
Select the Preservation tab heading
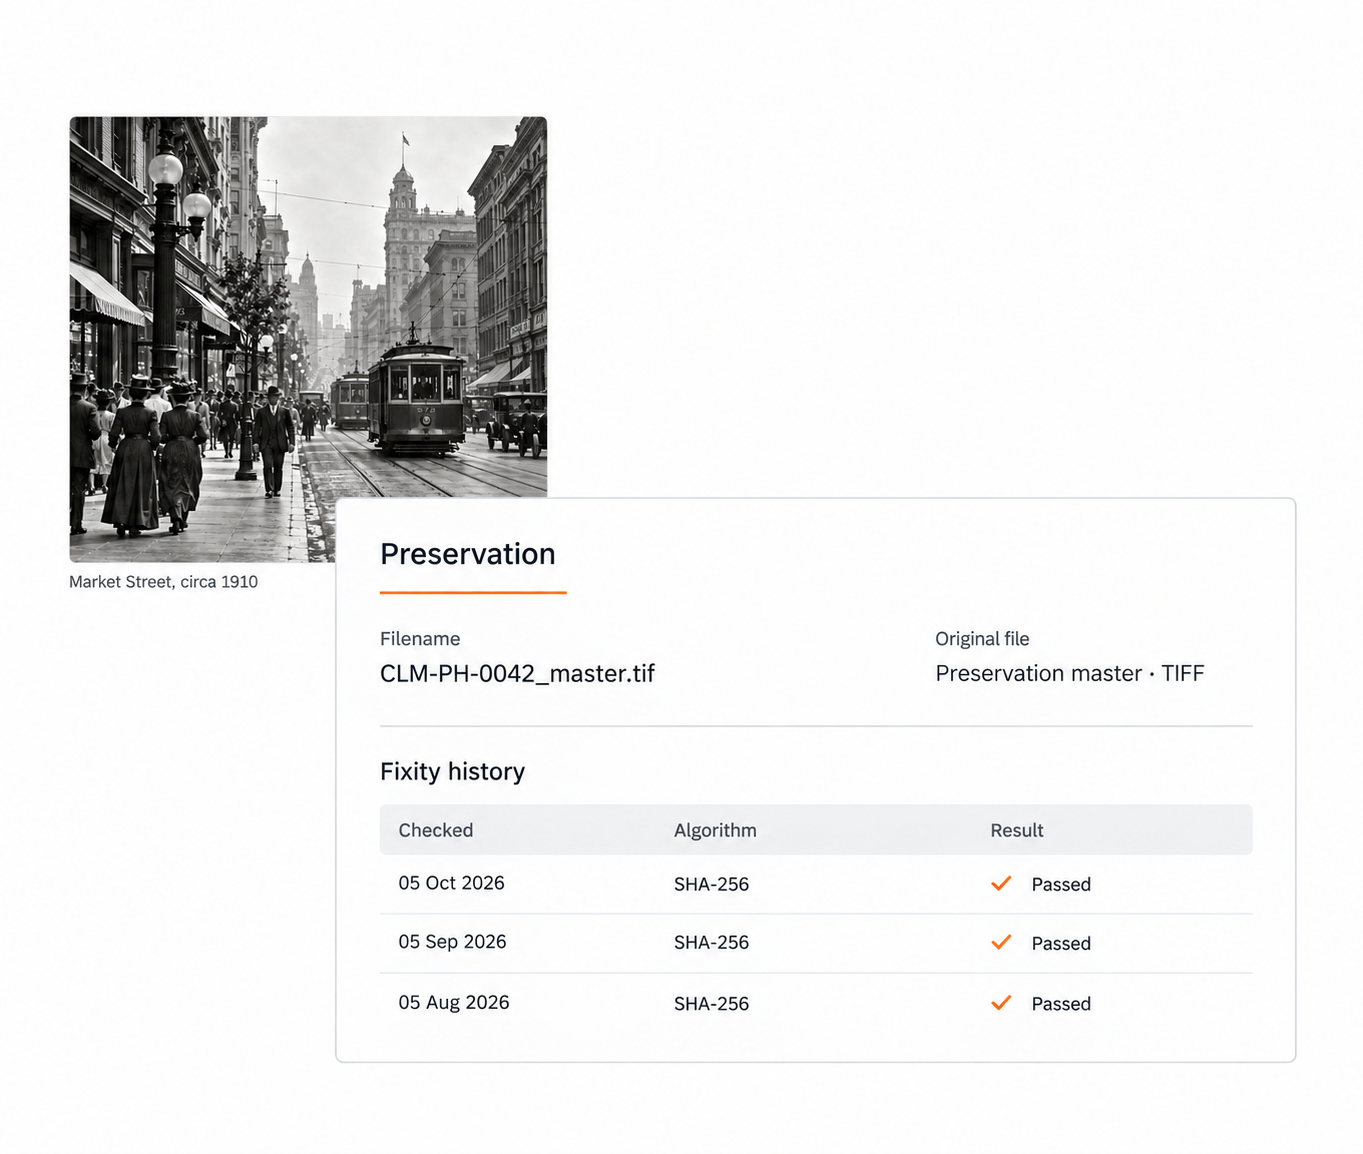point(468,554)
